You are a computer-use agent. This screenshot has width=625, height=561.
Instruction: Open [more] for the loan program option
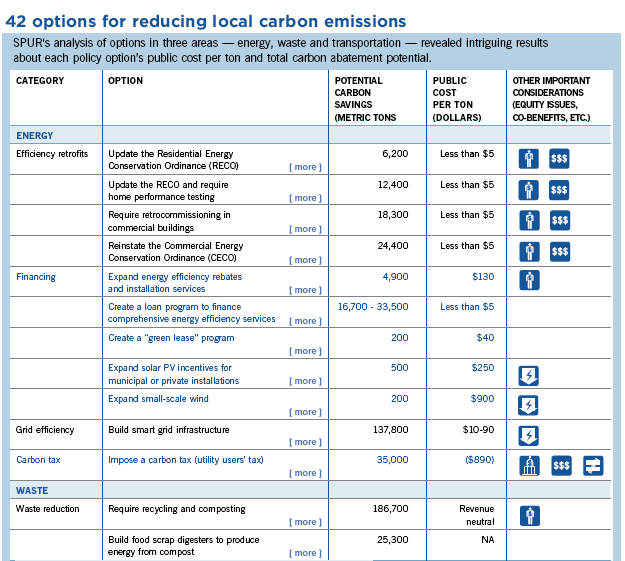click(x=305, y=321)
